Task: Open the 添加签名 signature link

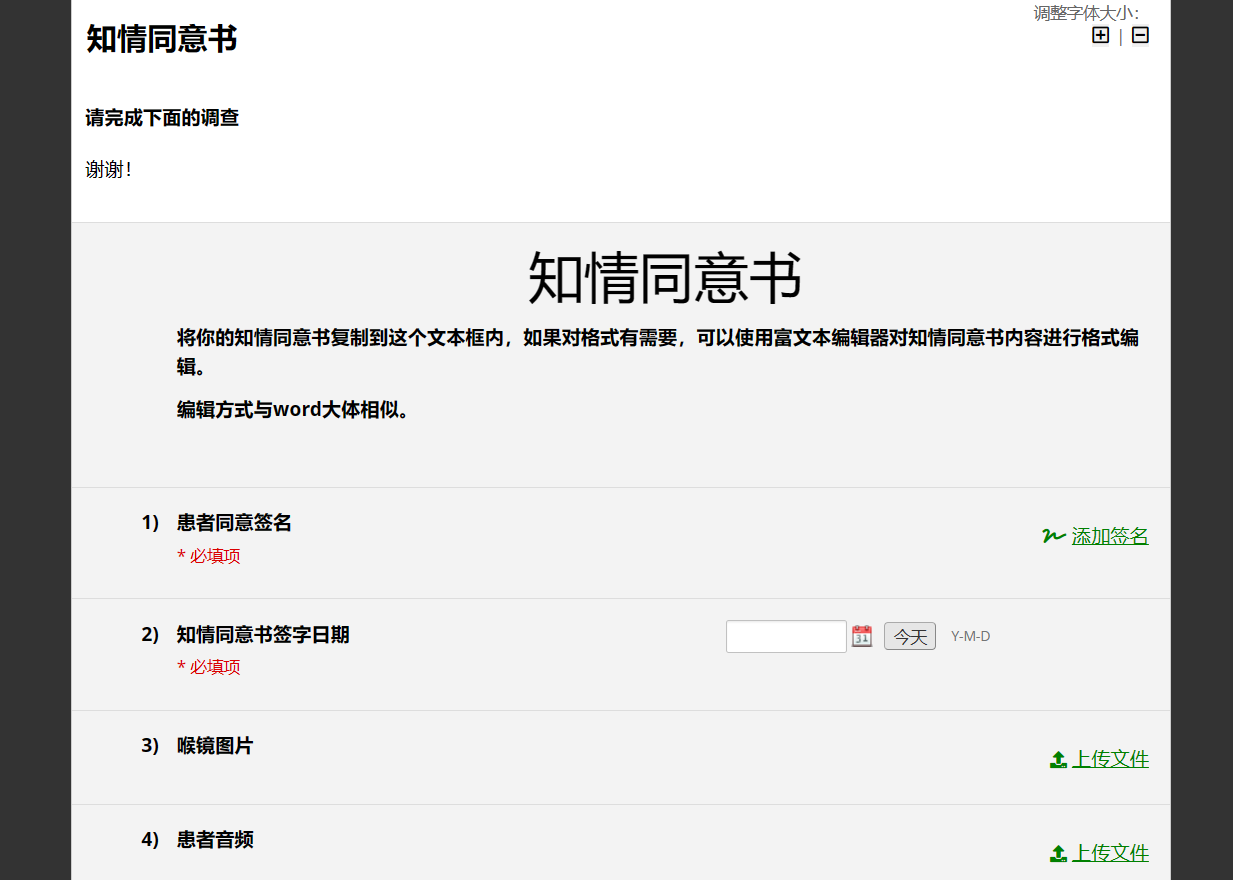Action: [1110, 536]
